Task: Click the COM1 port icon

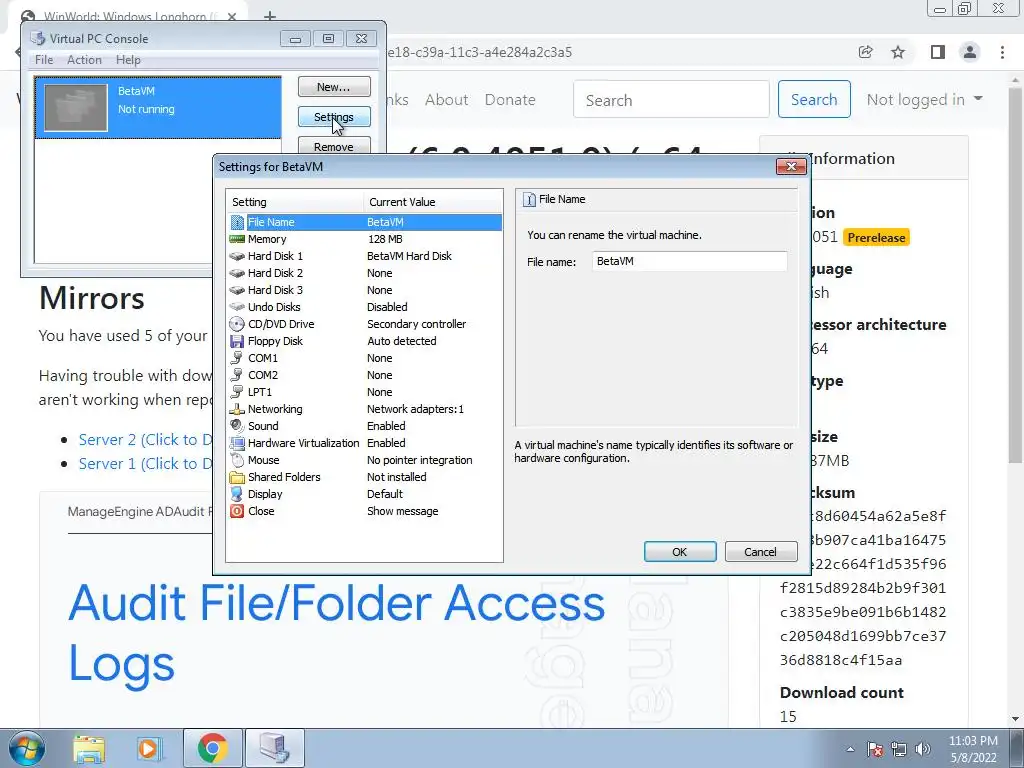Action: pyautogui.click(x=237, y=358)
